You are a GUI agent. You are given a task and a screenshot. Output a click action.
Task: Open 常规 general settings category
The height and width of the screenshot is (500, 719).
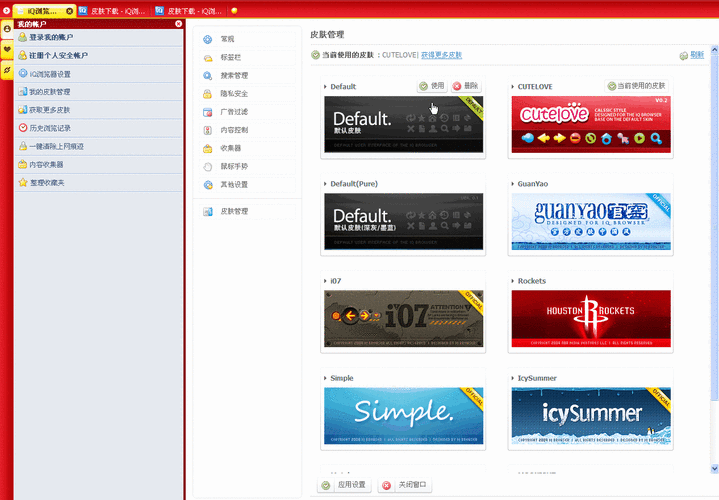(x=227, y=39)
